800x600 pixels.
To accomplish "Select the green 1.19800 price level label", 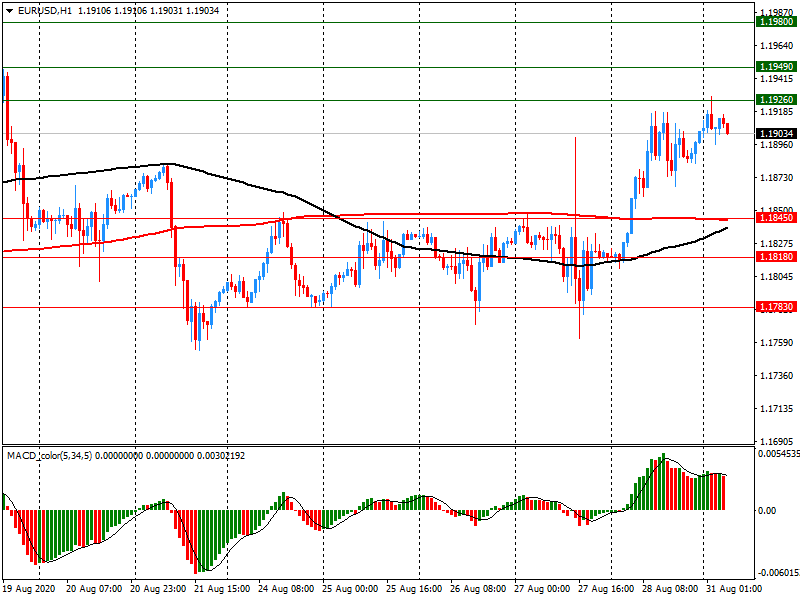I will [776, 21].
